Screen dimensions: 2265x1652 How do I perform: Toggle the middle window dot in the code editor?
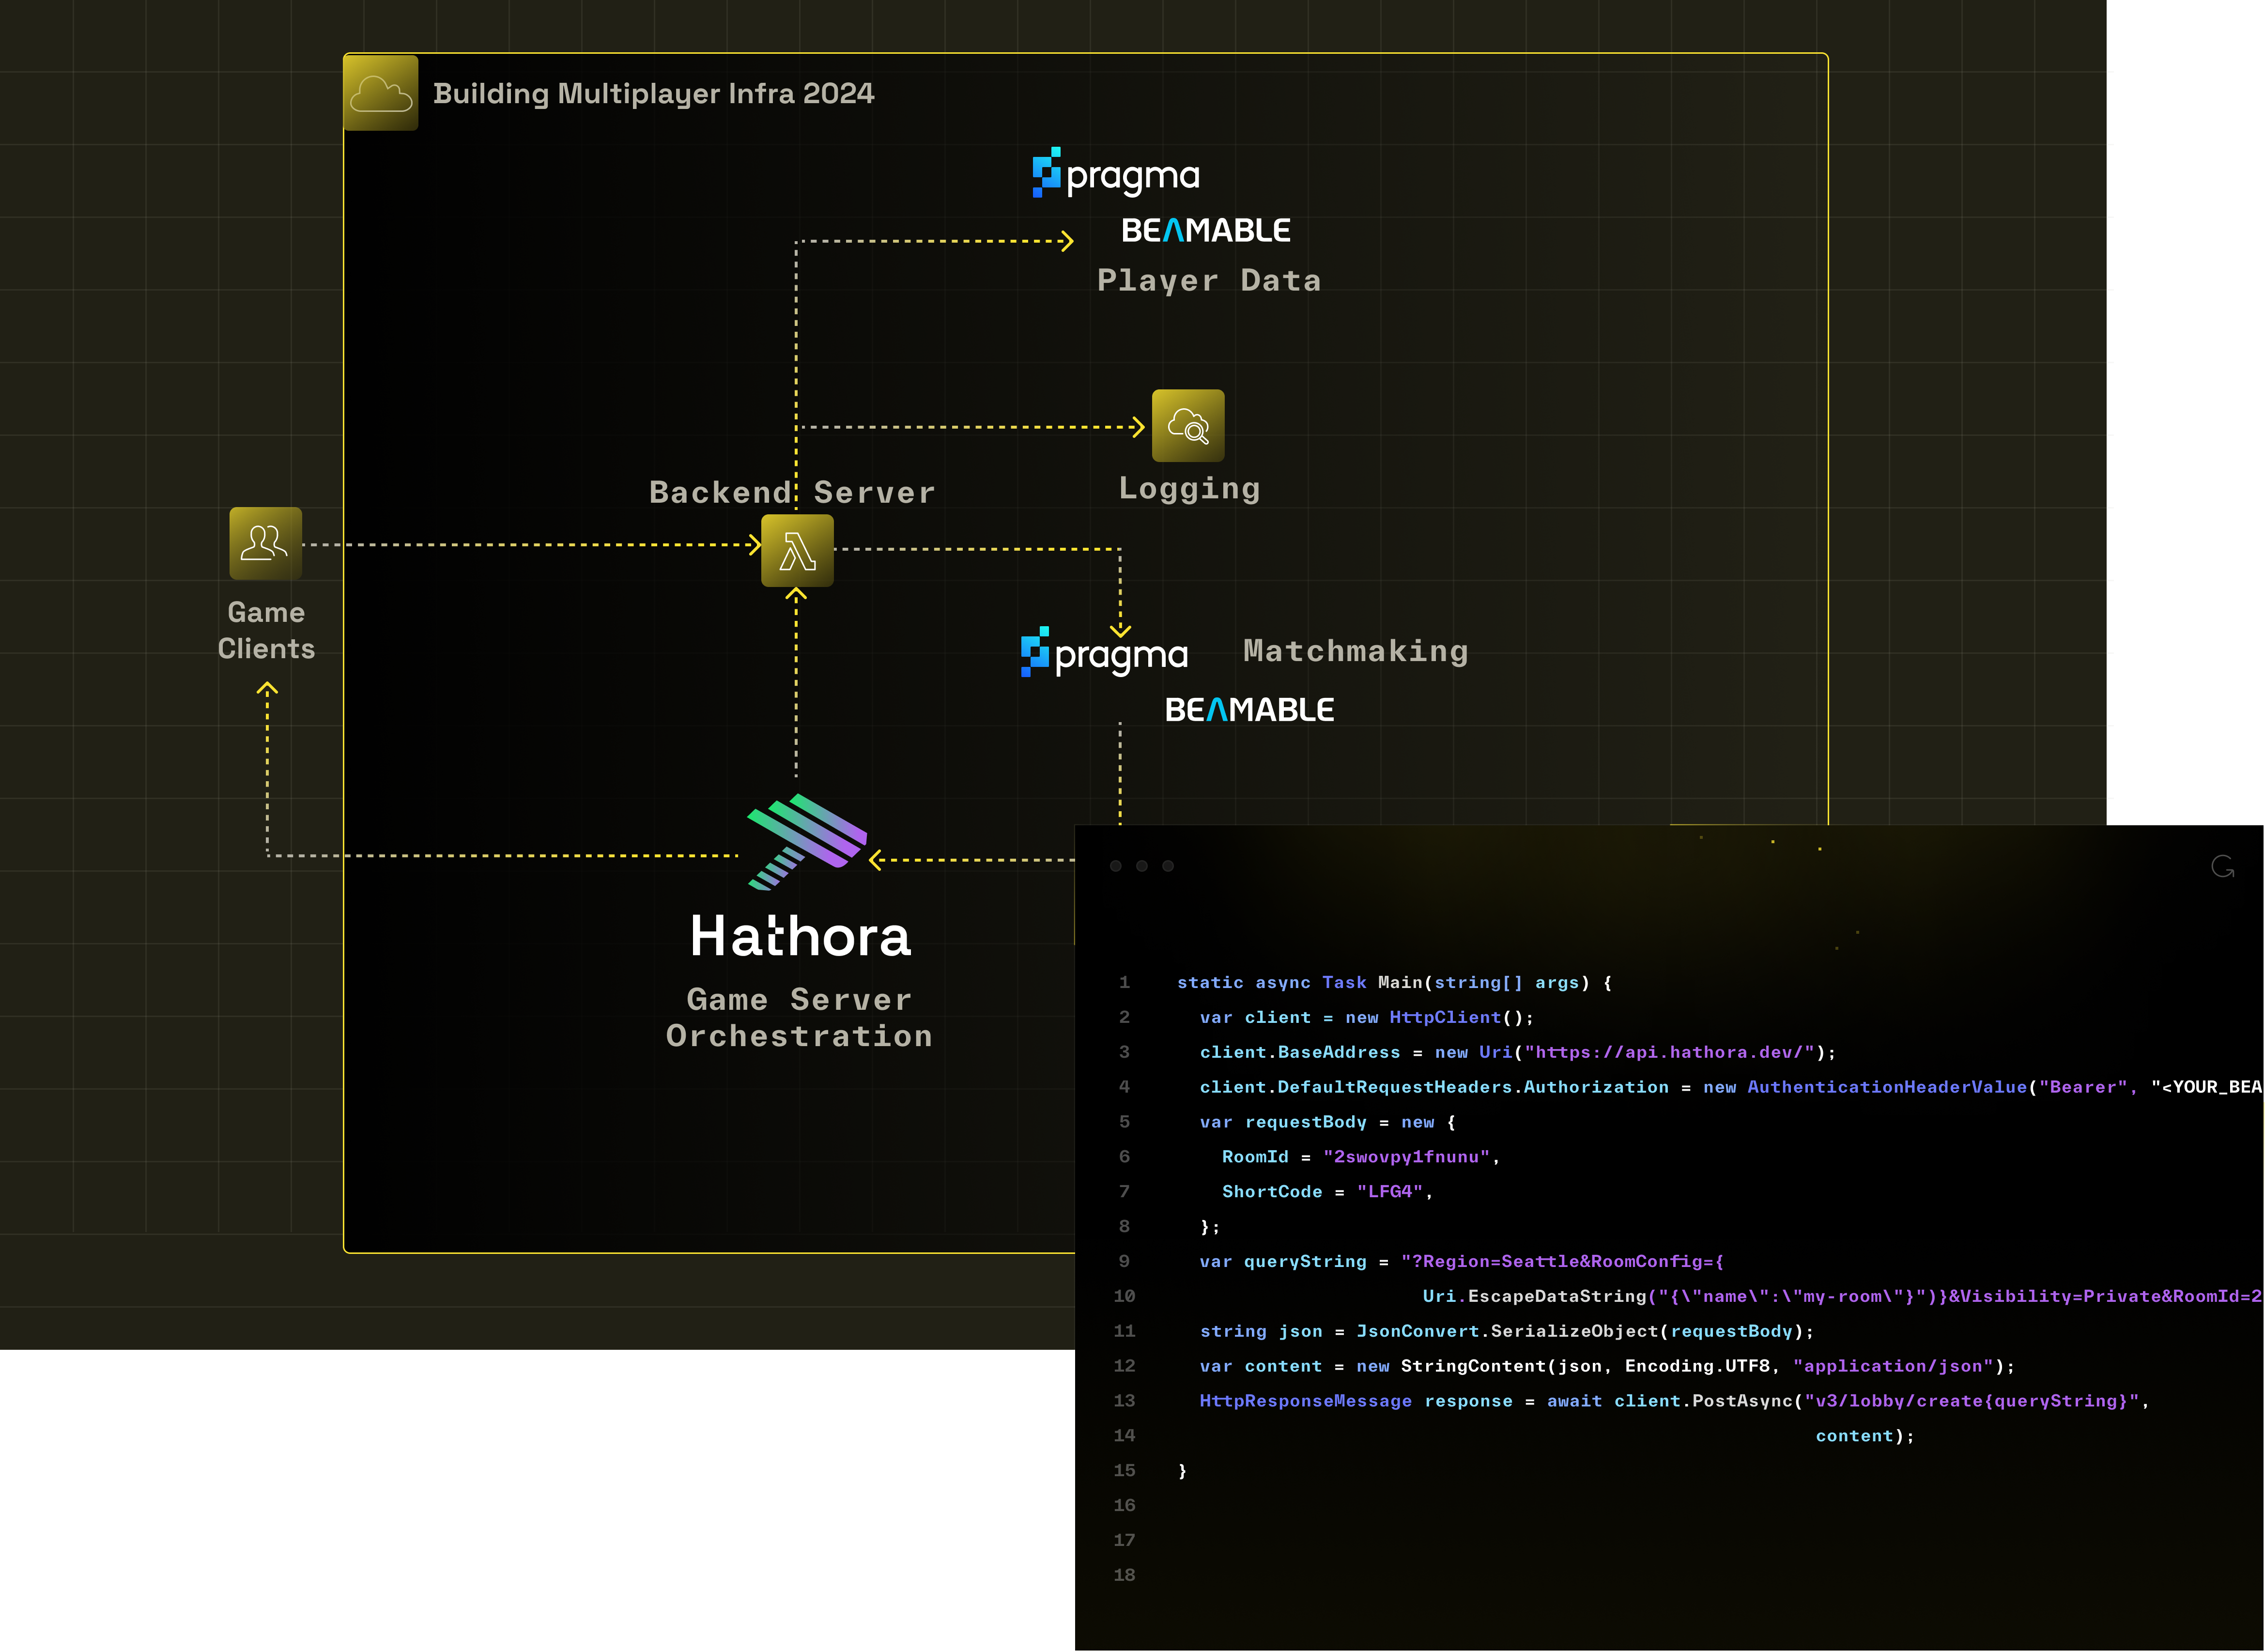click(x=1142, y=866)
